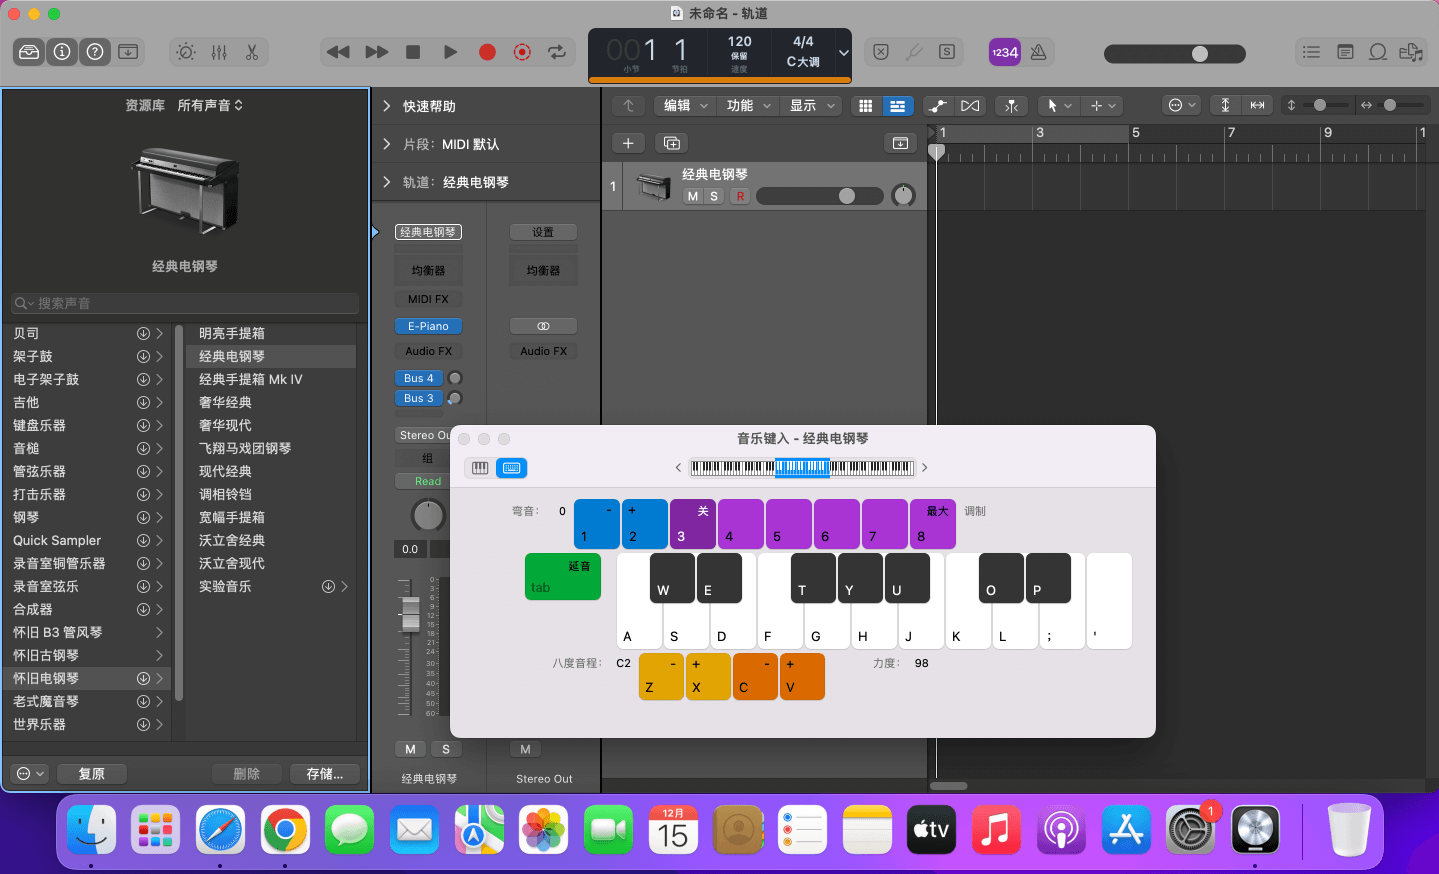1439x874 pixels.
Task: Open the 功能 menu
Action: pyautogui.click(x=748, y=105)
